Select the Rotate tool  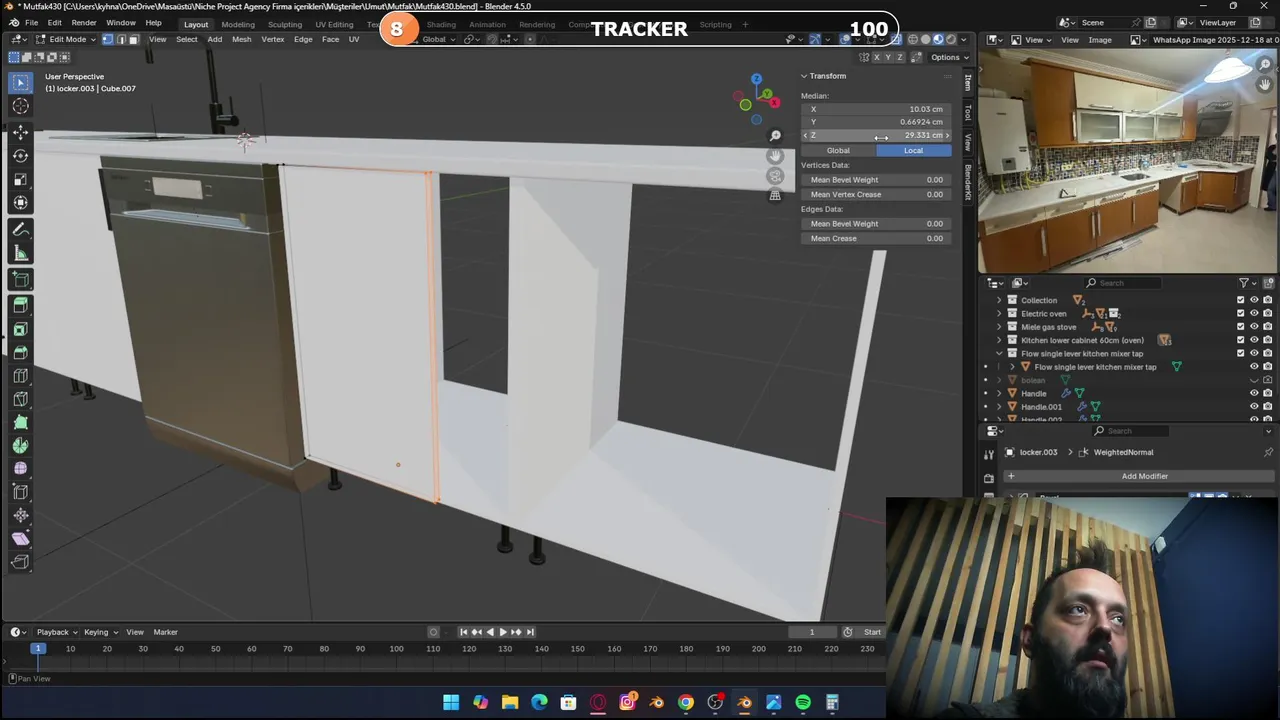20,156
